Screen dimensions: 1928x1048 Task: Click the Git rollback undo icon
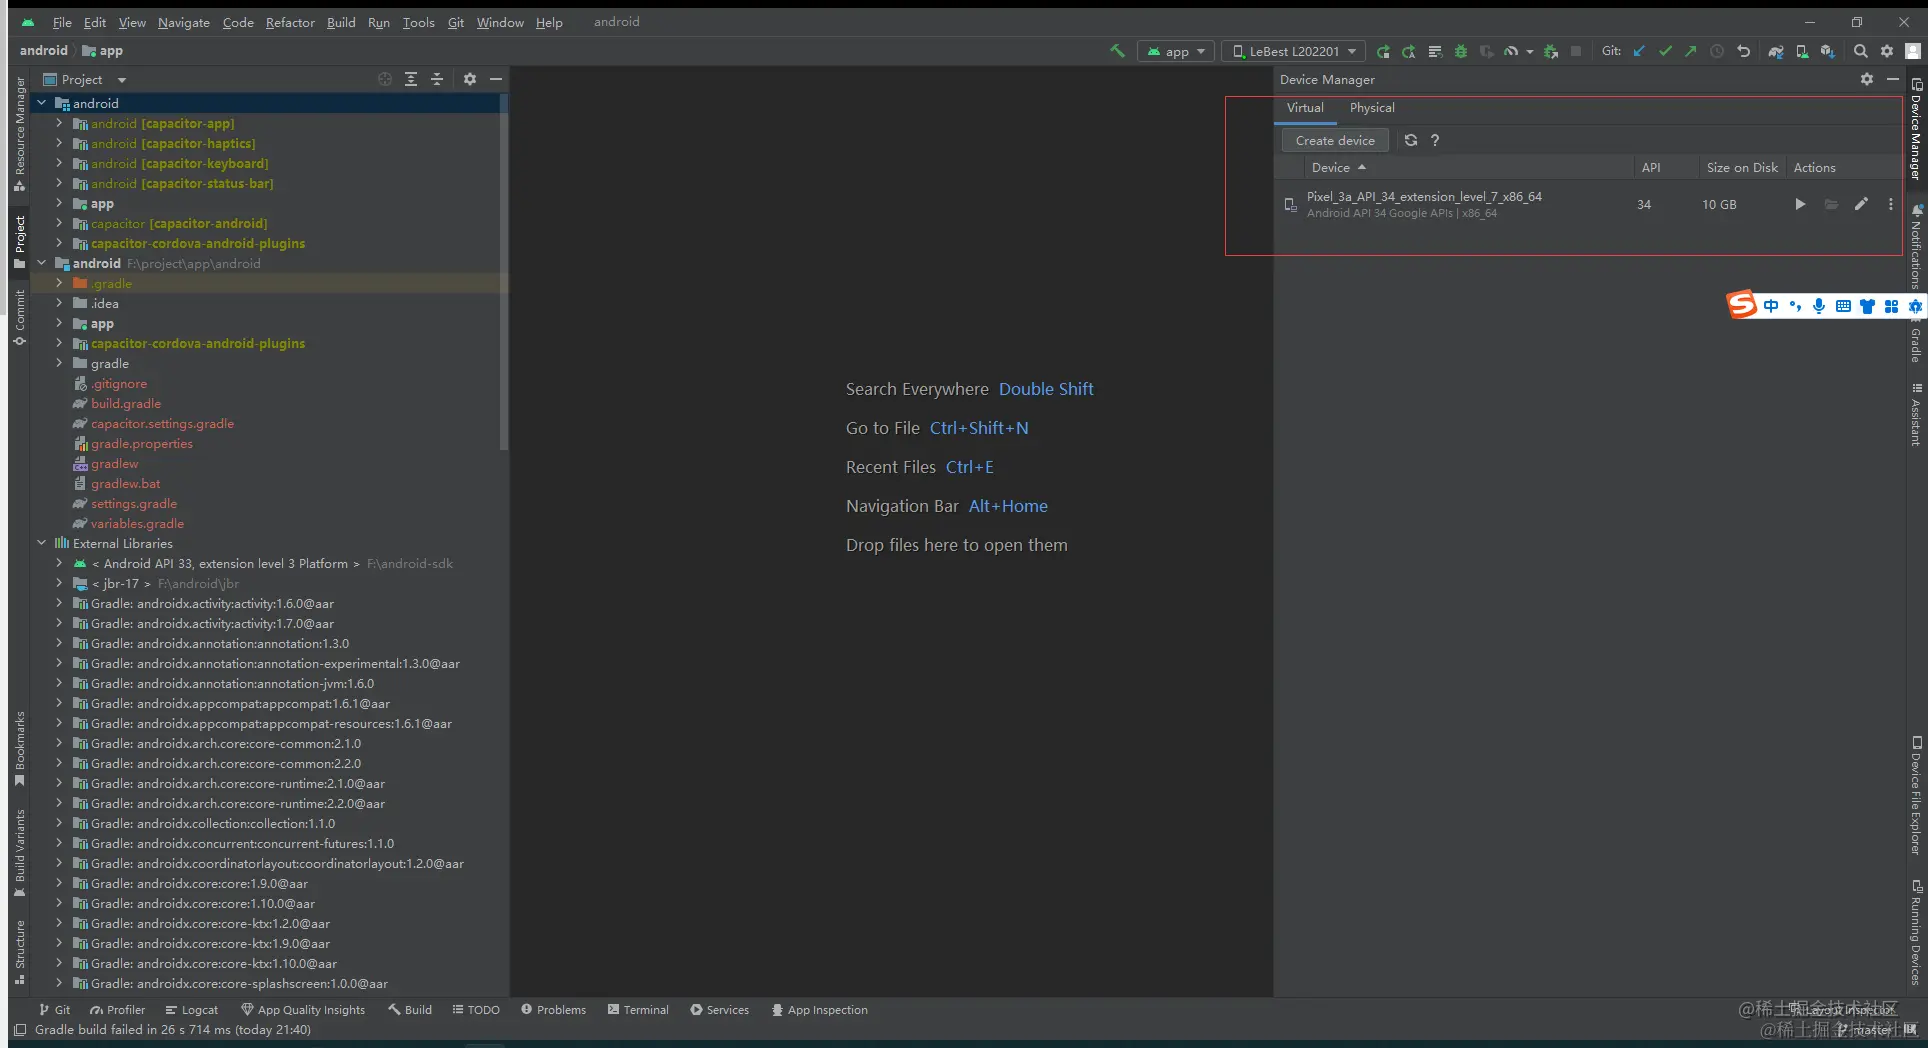point(1743,51)
